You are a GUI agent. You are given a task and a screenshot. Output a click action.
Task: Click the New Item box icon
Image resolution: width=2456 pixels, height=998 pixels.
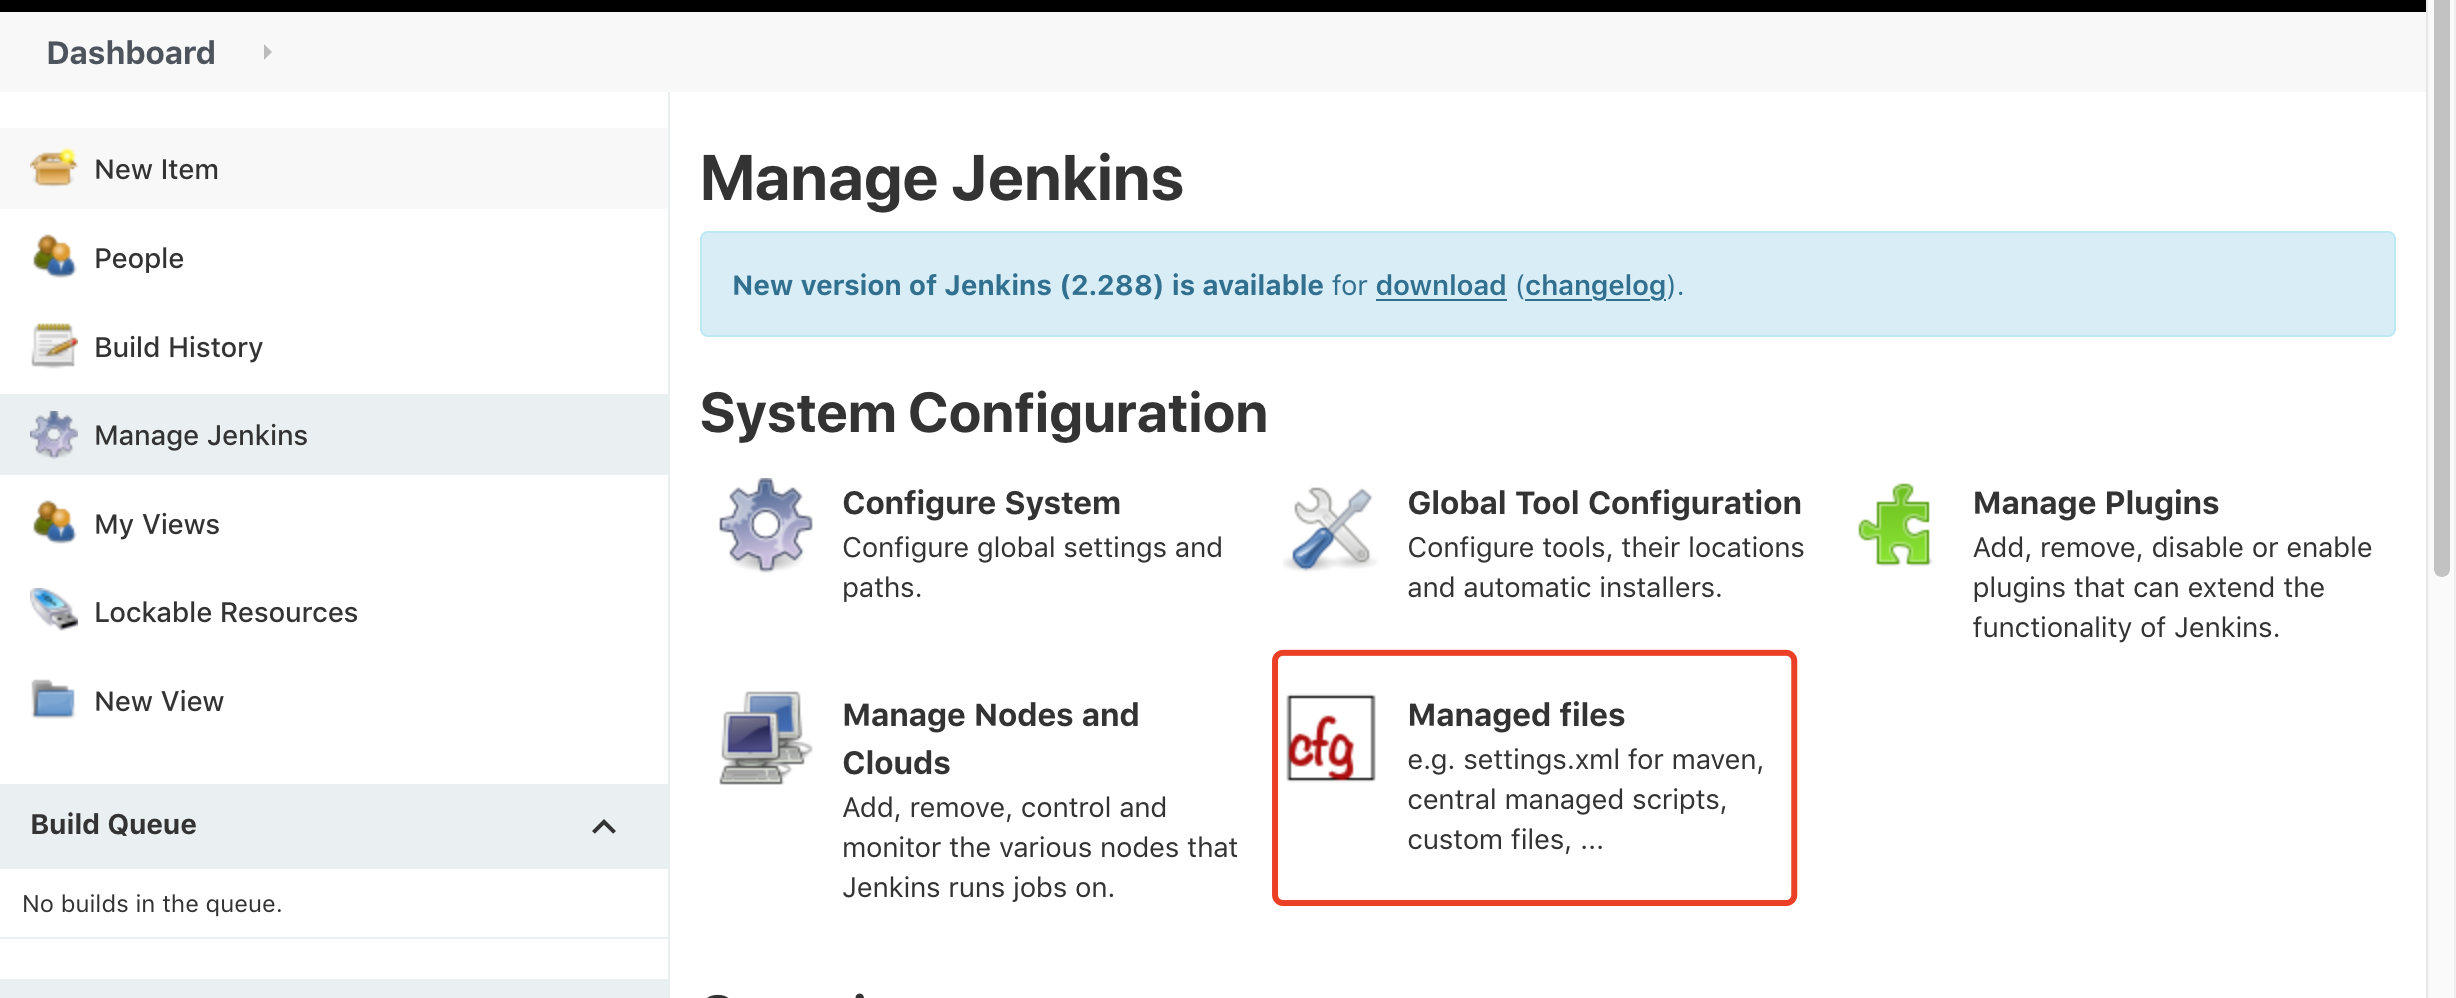(x=54, y=168)
